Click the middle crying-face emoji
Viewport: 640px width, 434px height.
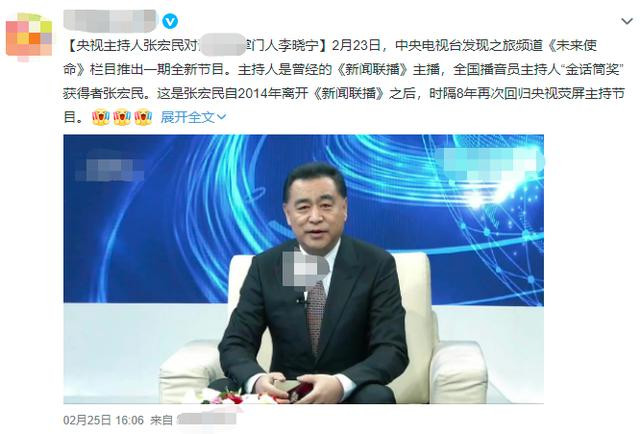point(122,117)
